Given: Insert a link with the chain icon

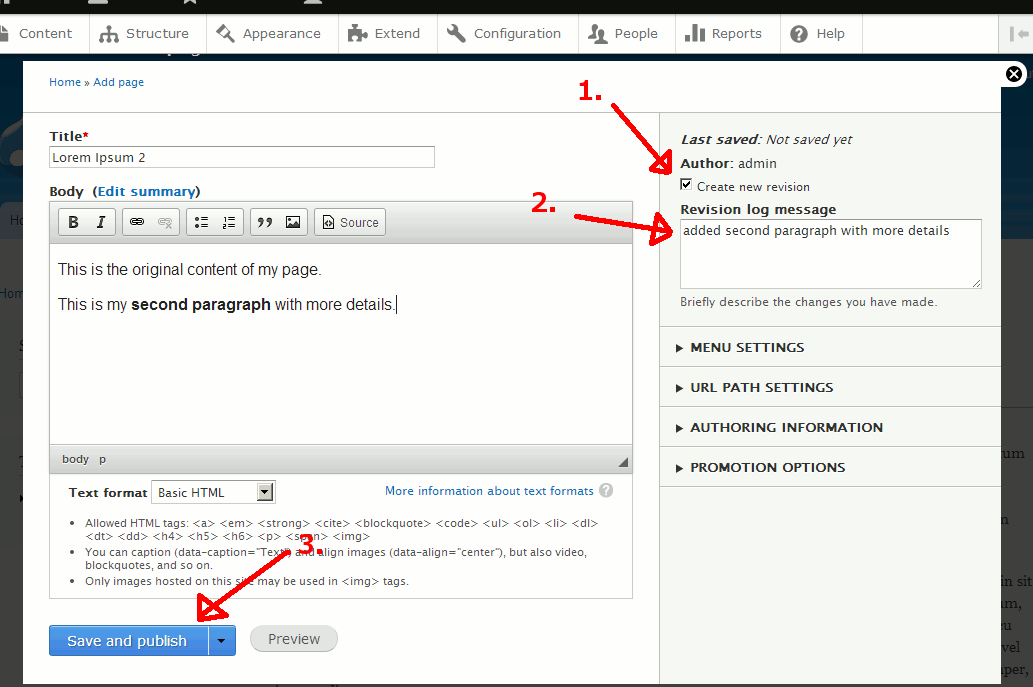Looking at the screenshot, I should (136, 223).
